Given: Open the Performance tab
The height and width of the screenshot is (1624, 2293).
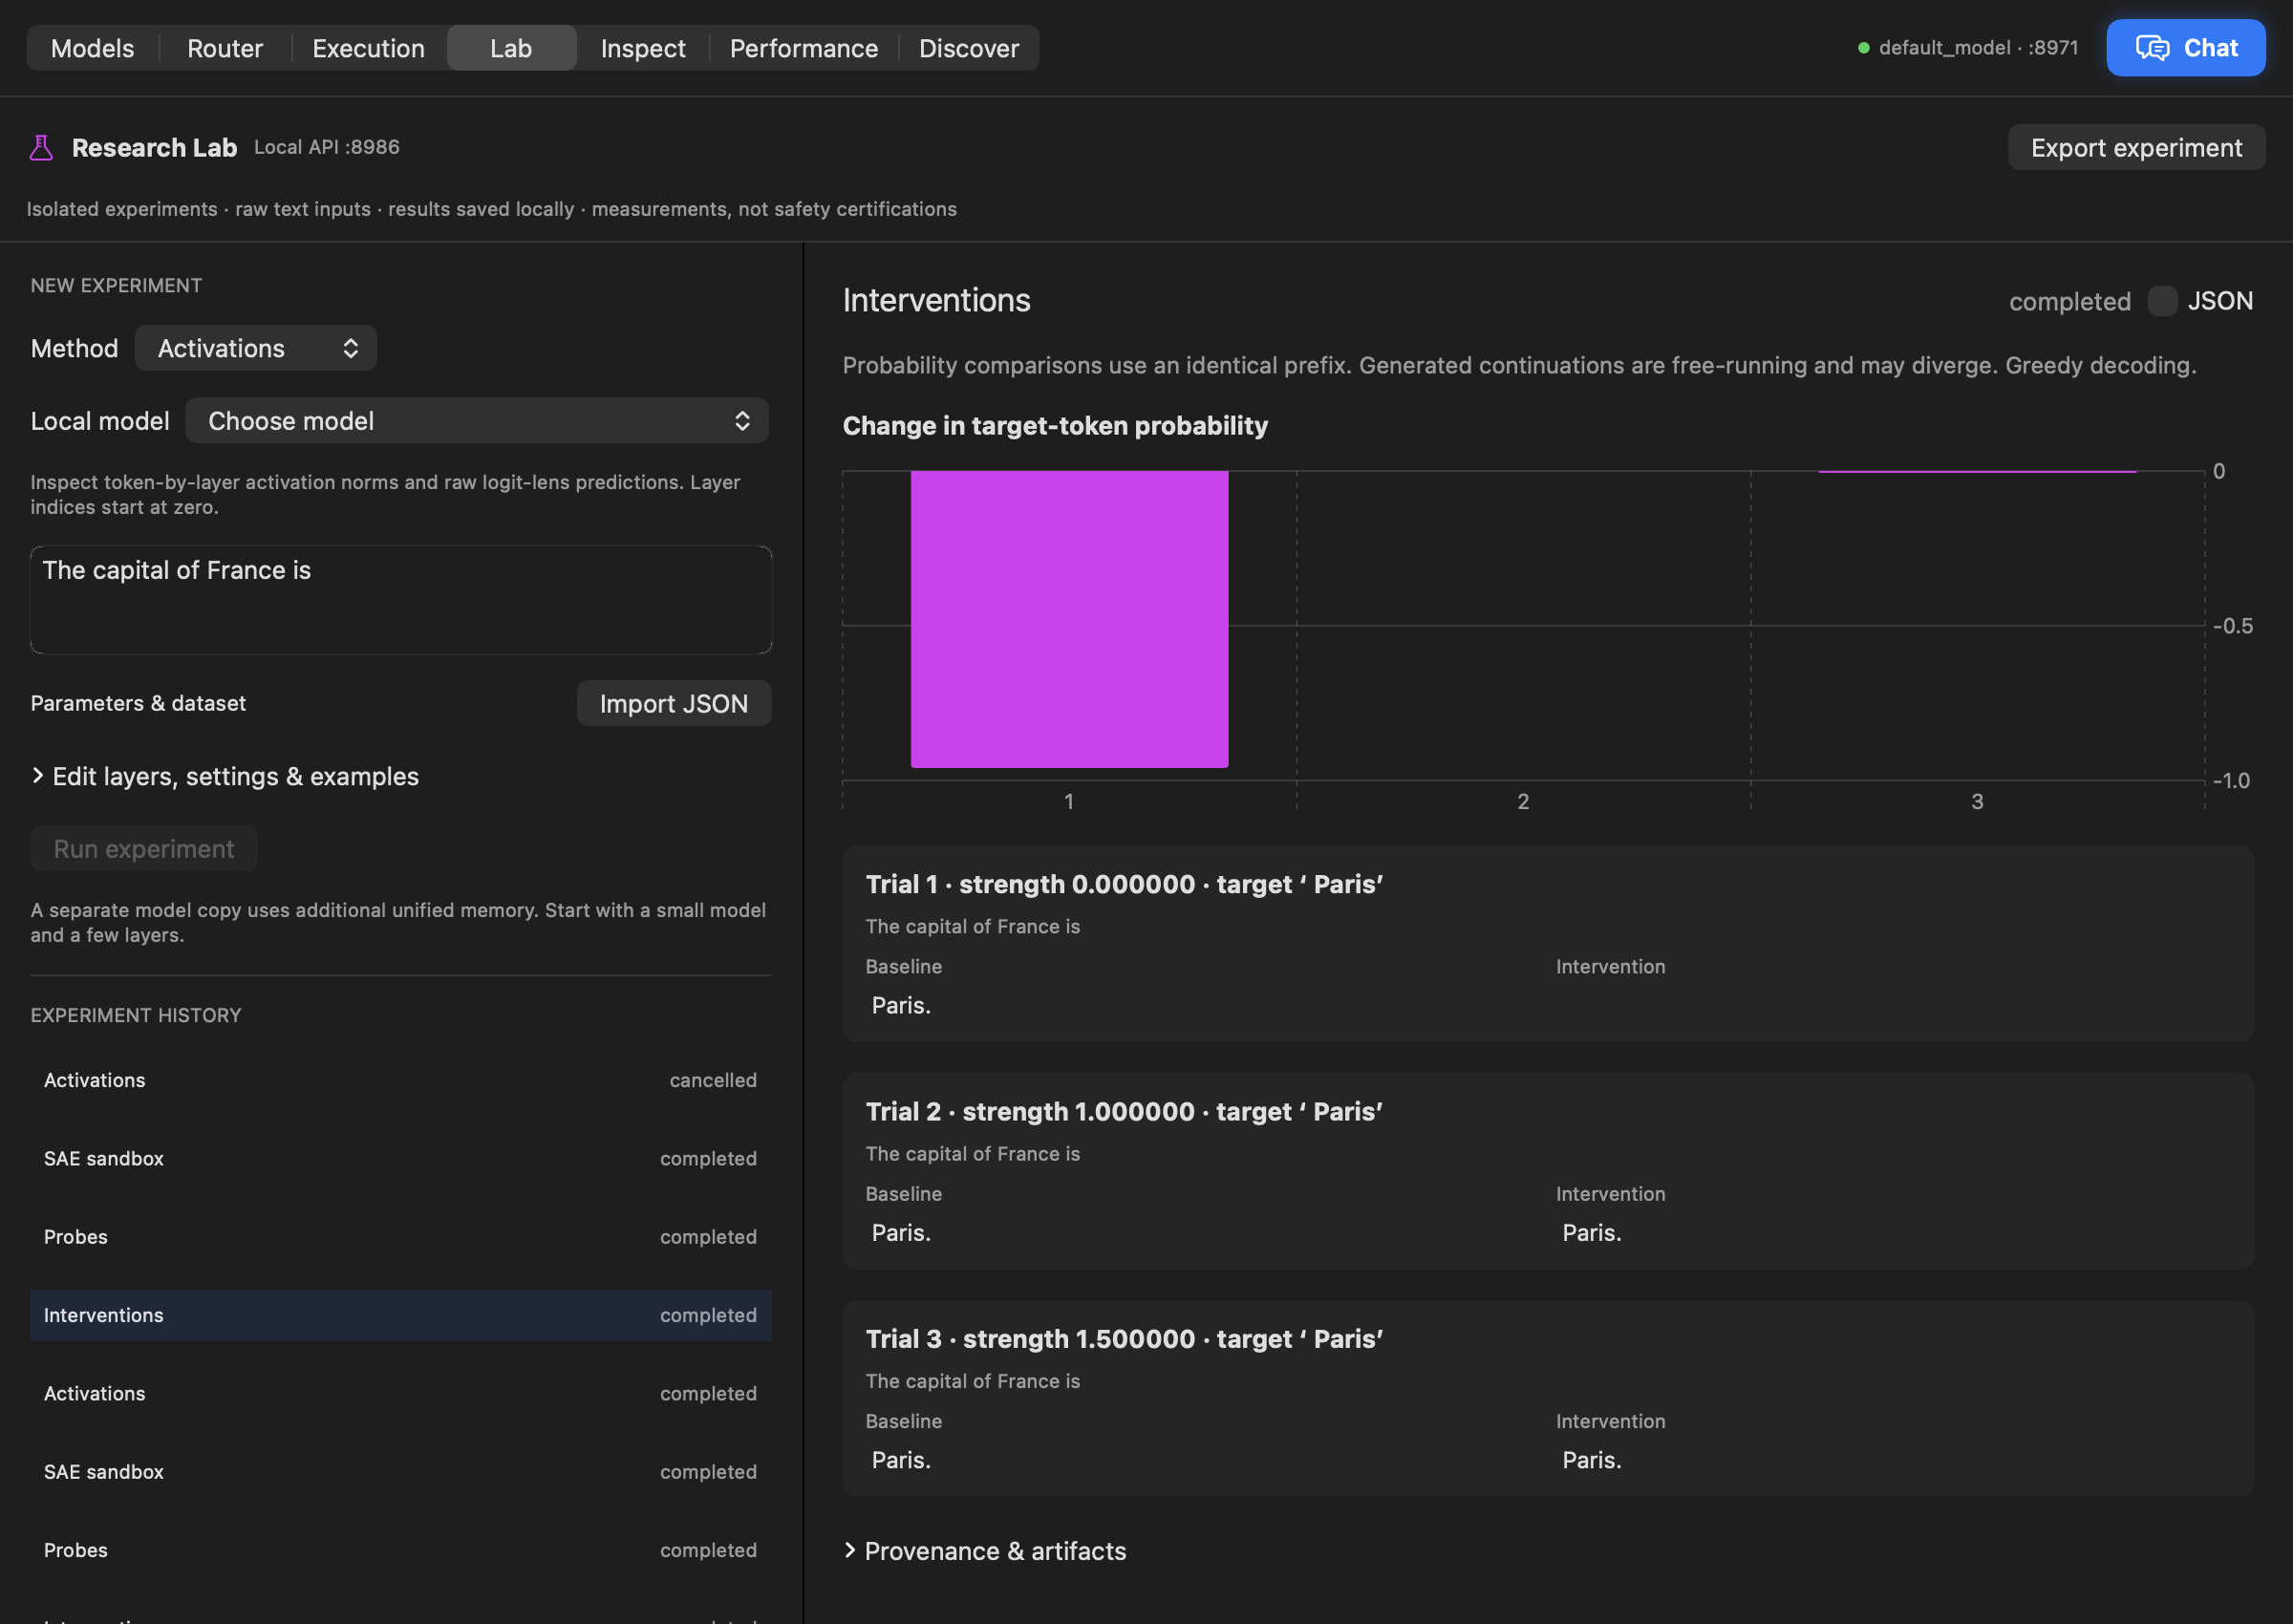Looking at the screenshot, I should point(804,48).
